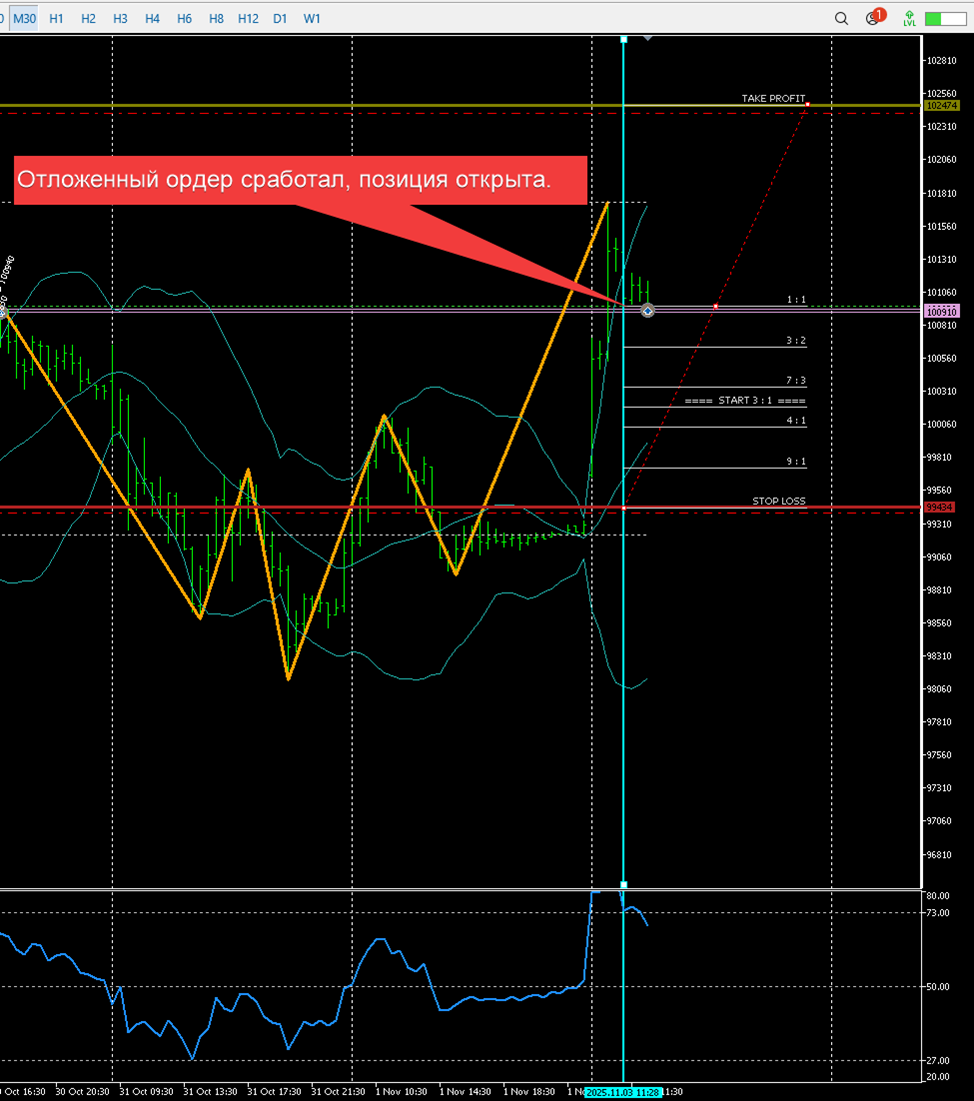Select the W1 weekly timeframe
Screen dimensions: 974x1101
[x=312, y=18]
